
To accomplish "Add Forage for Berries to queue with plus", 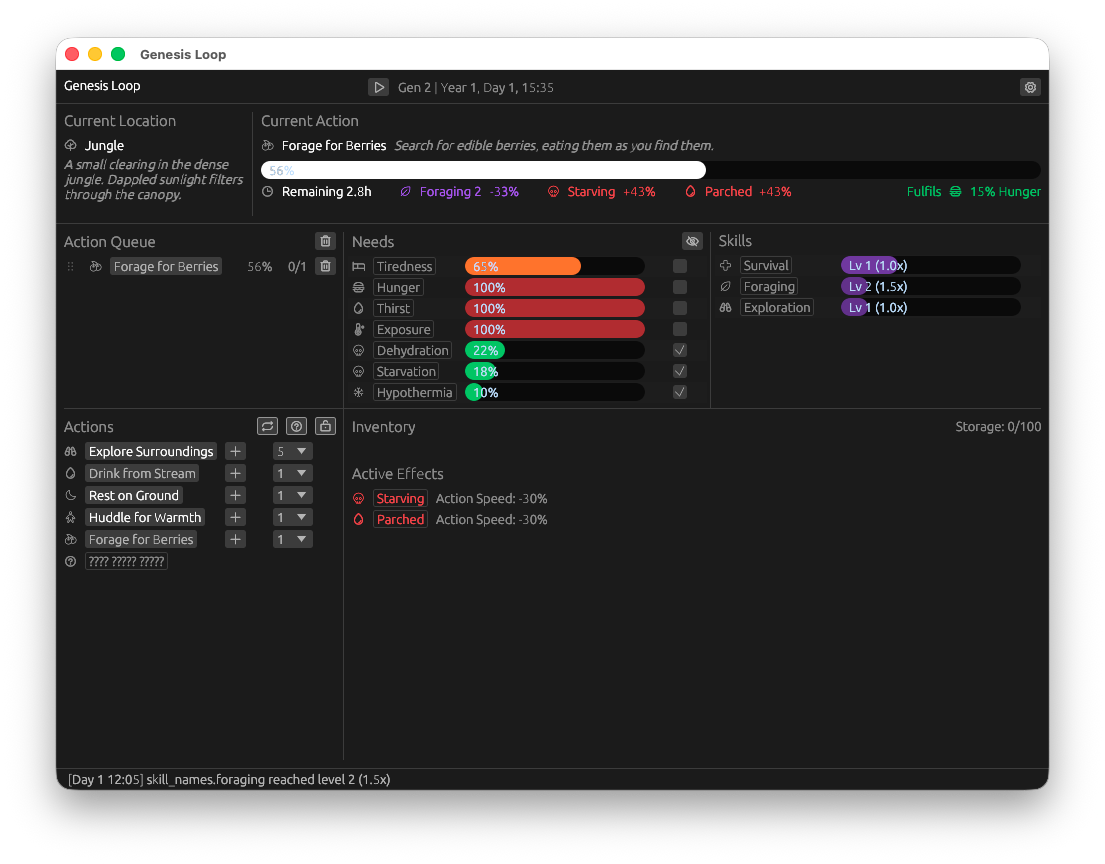I will pyautogui.click(x=235, y=539).
